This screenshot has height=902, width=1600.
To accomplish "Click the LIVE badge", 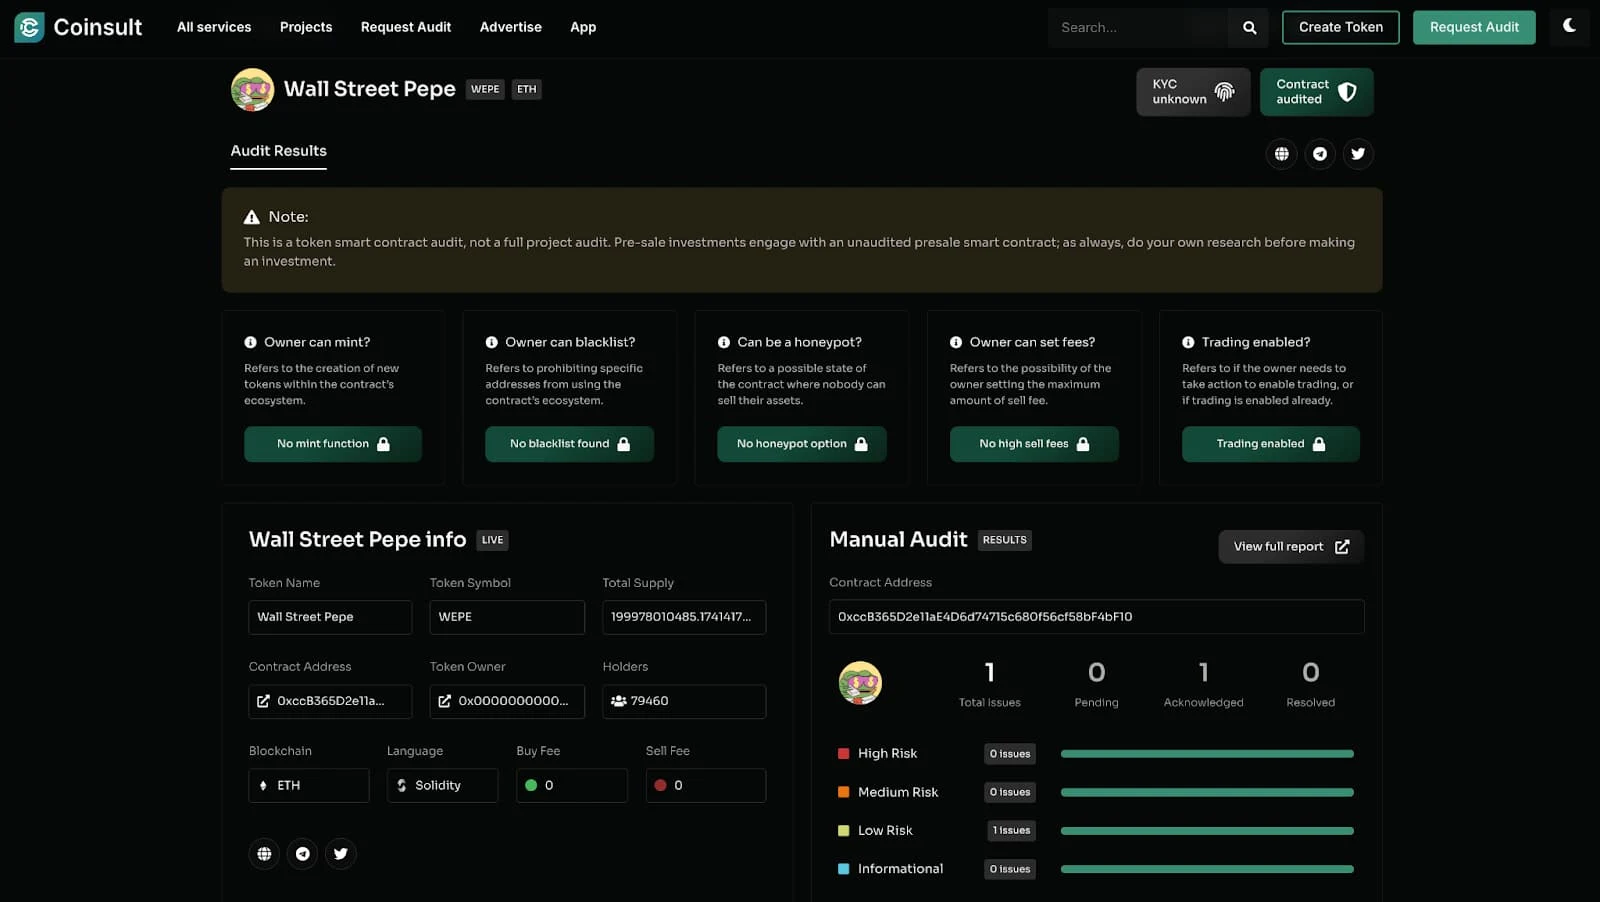I will [492, 540].
